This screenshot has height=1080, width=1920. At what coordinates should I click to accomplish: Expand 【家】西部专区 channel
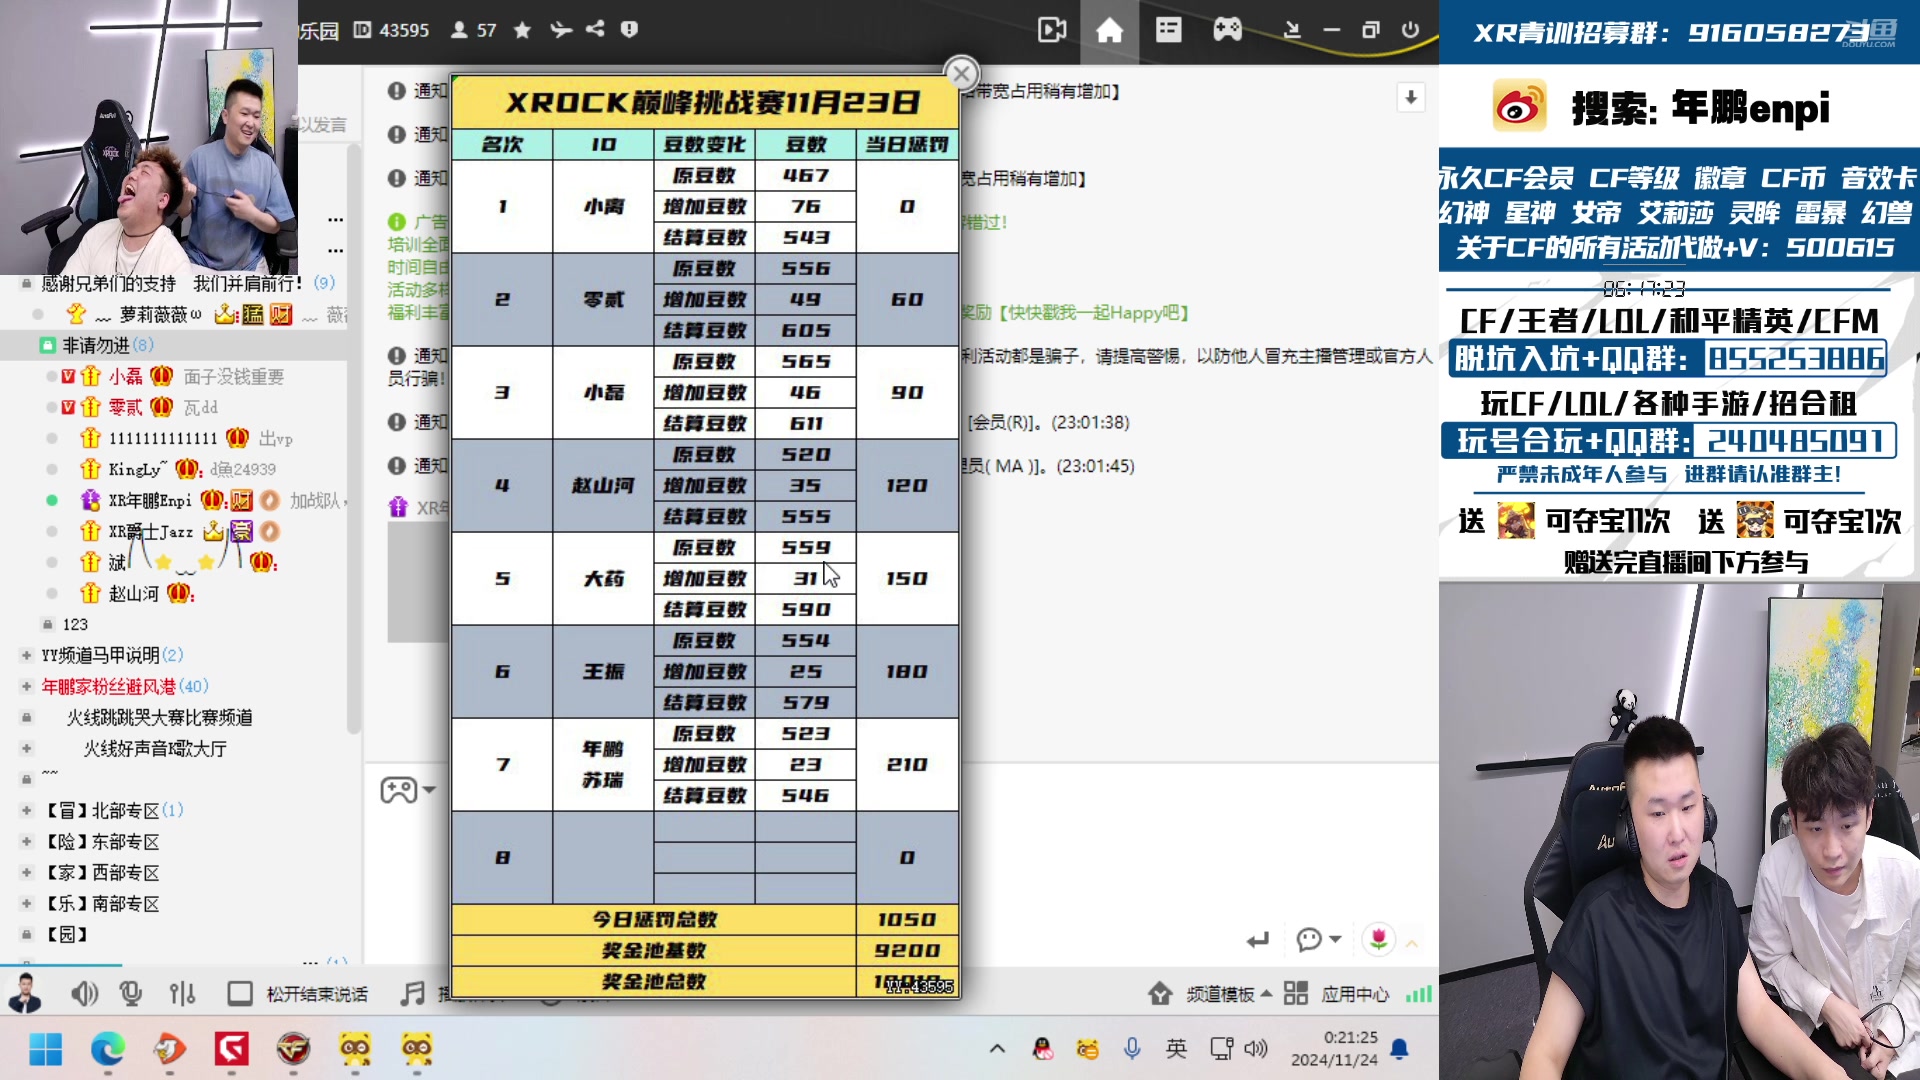27,872
